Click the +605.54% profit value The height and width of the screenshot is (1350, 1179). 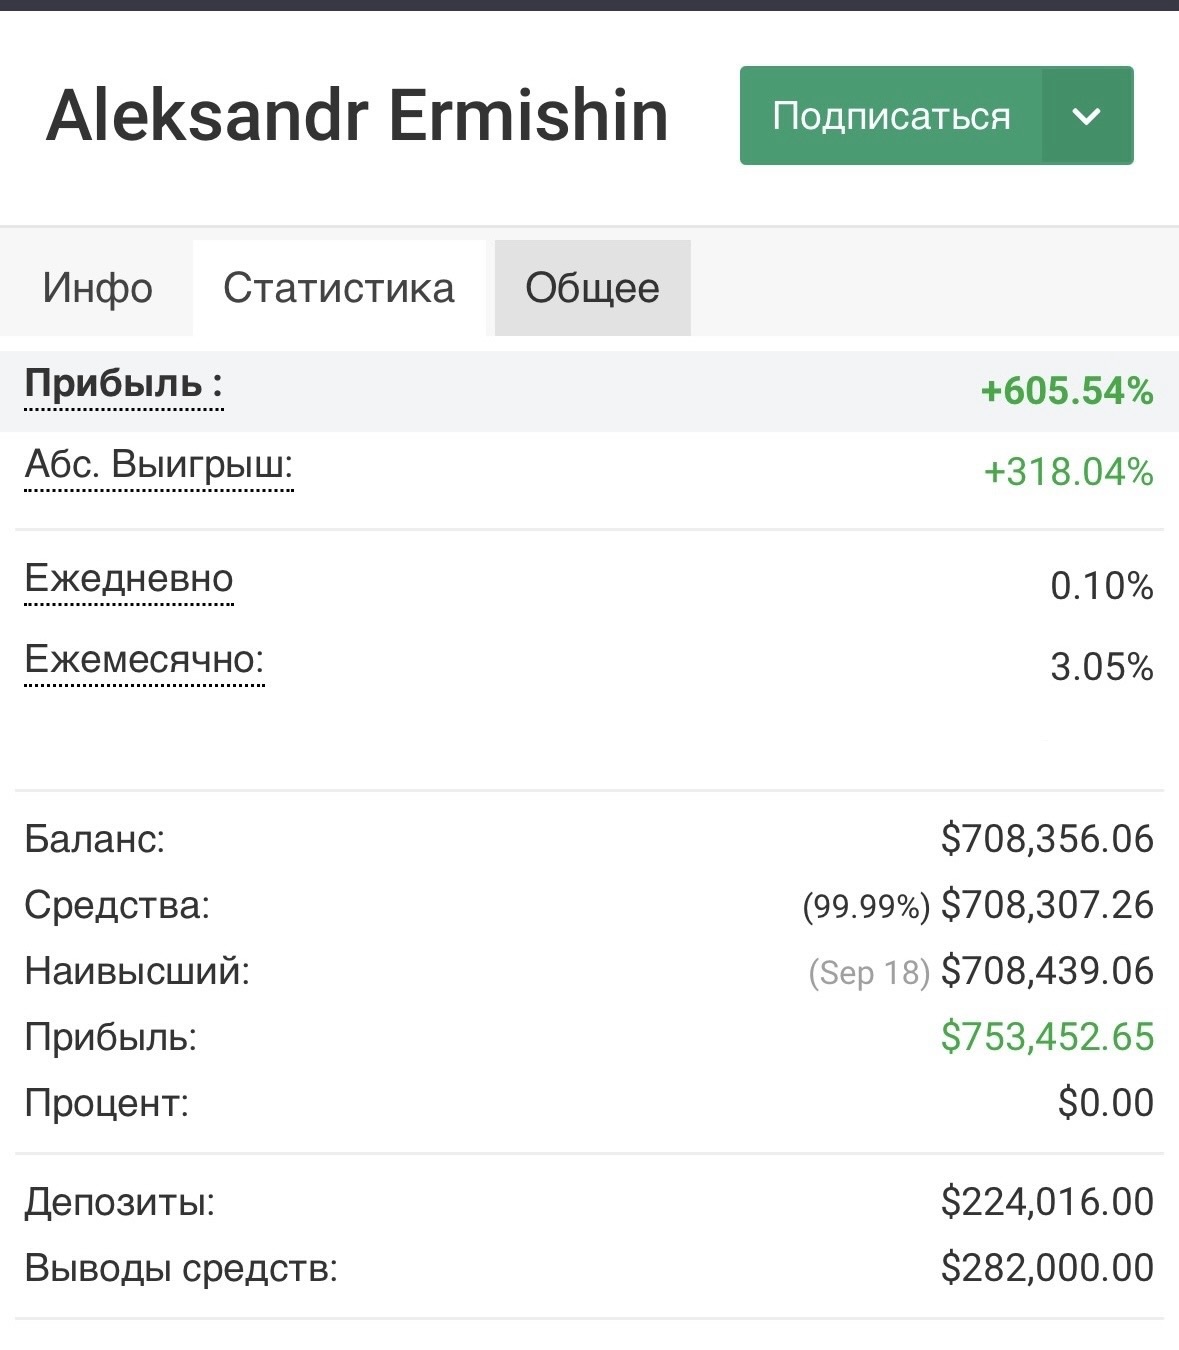tap(1067, 390)
